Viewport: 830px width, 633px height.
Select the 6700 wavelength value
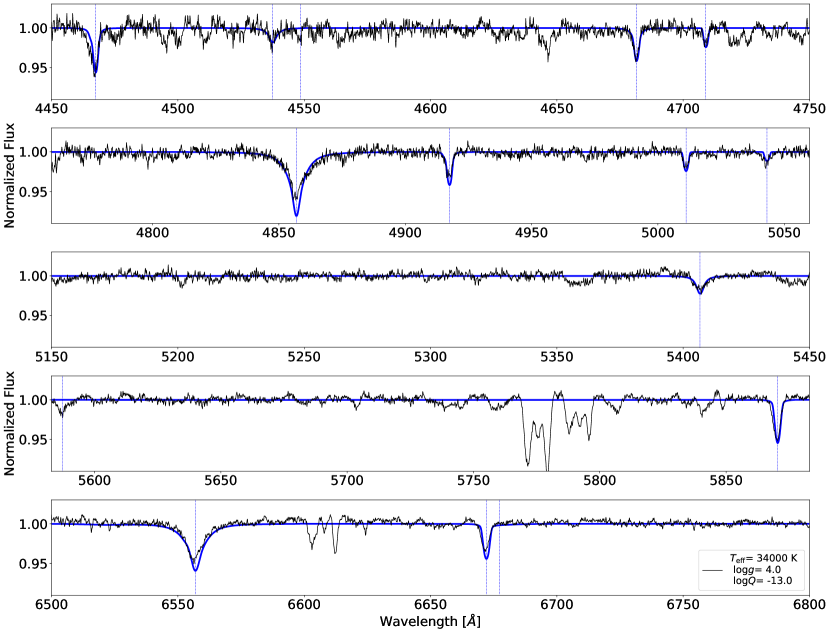[556, 604]
